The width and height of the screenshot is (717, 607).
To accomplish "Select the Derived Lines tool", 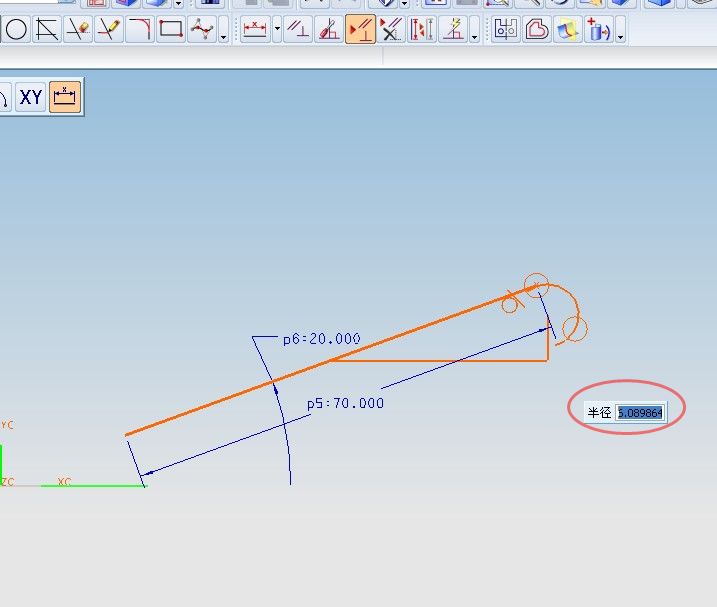I will [47, 30].
